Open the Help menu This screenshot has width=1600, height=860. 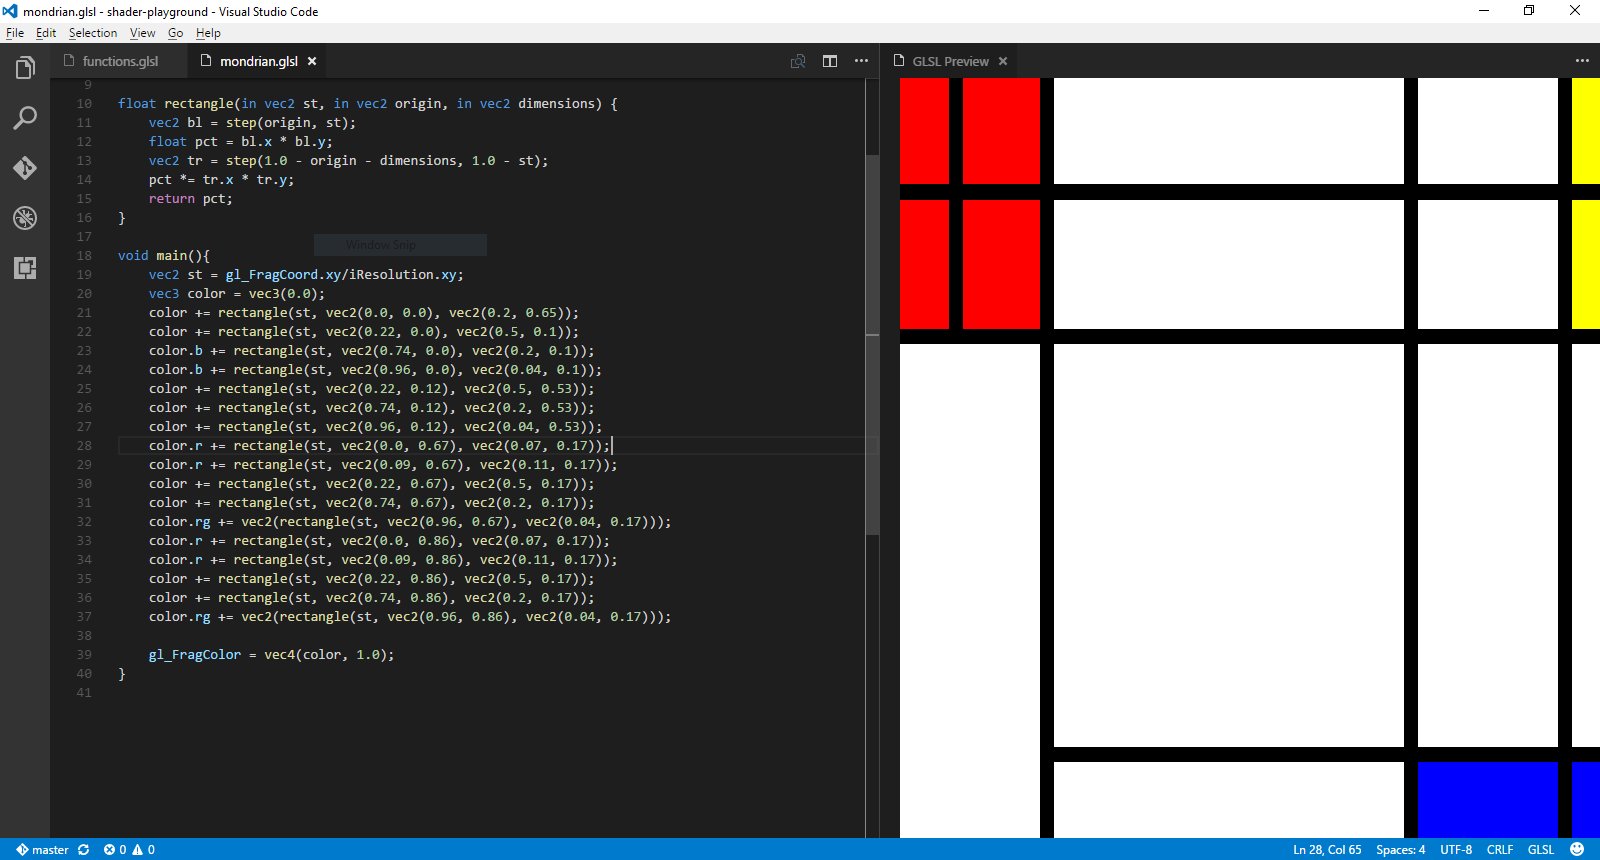click(x=208, y=33)
